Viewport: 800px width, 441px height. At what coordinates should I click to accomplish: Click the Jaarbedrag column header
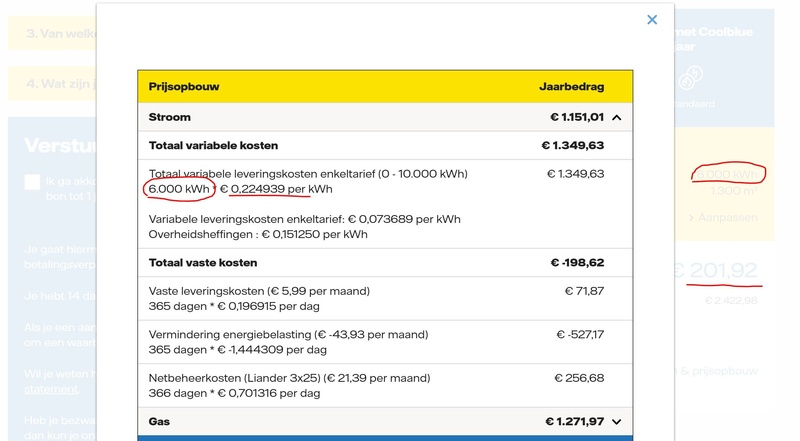pos(569,87)
